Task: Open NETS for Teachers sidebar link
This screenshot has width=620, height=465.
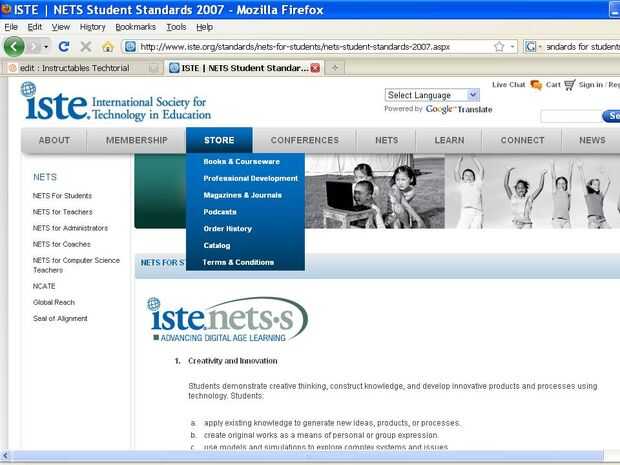Action: [x=62, y=212]
